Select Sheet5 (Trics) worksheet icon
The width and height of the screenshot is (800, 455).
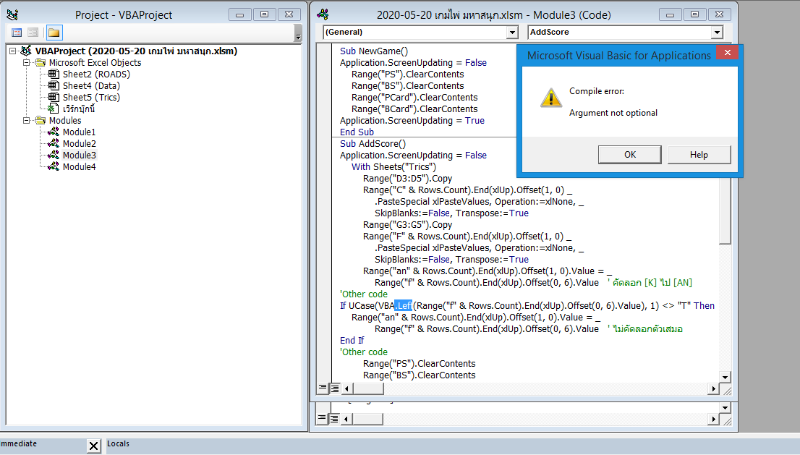point(54,97)
